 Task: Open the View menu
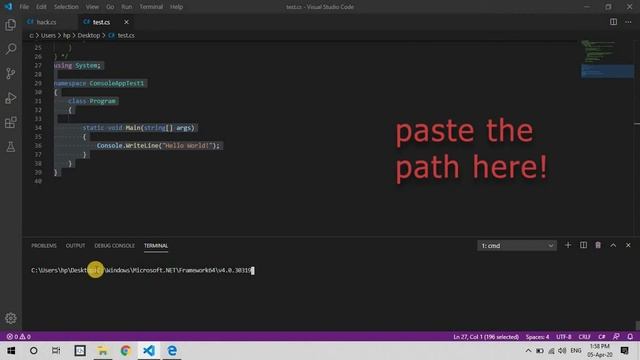tap(92, 7)
